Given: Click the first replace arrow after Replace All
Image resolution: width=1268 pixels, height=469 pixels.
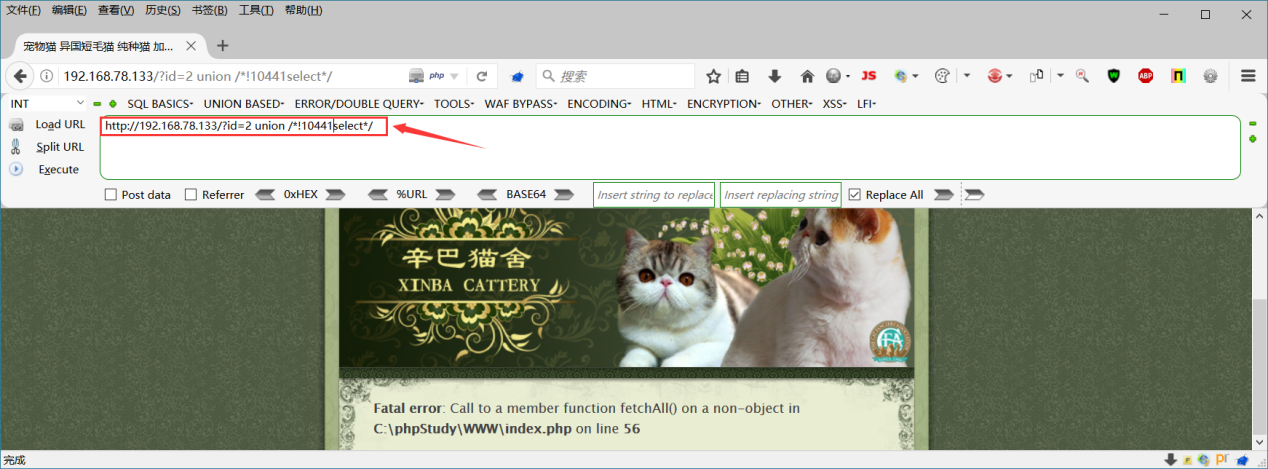Looking at the screenshot, I should (x=943, y=195).
